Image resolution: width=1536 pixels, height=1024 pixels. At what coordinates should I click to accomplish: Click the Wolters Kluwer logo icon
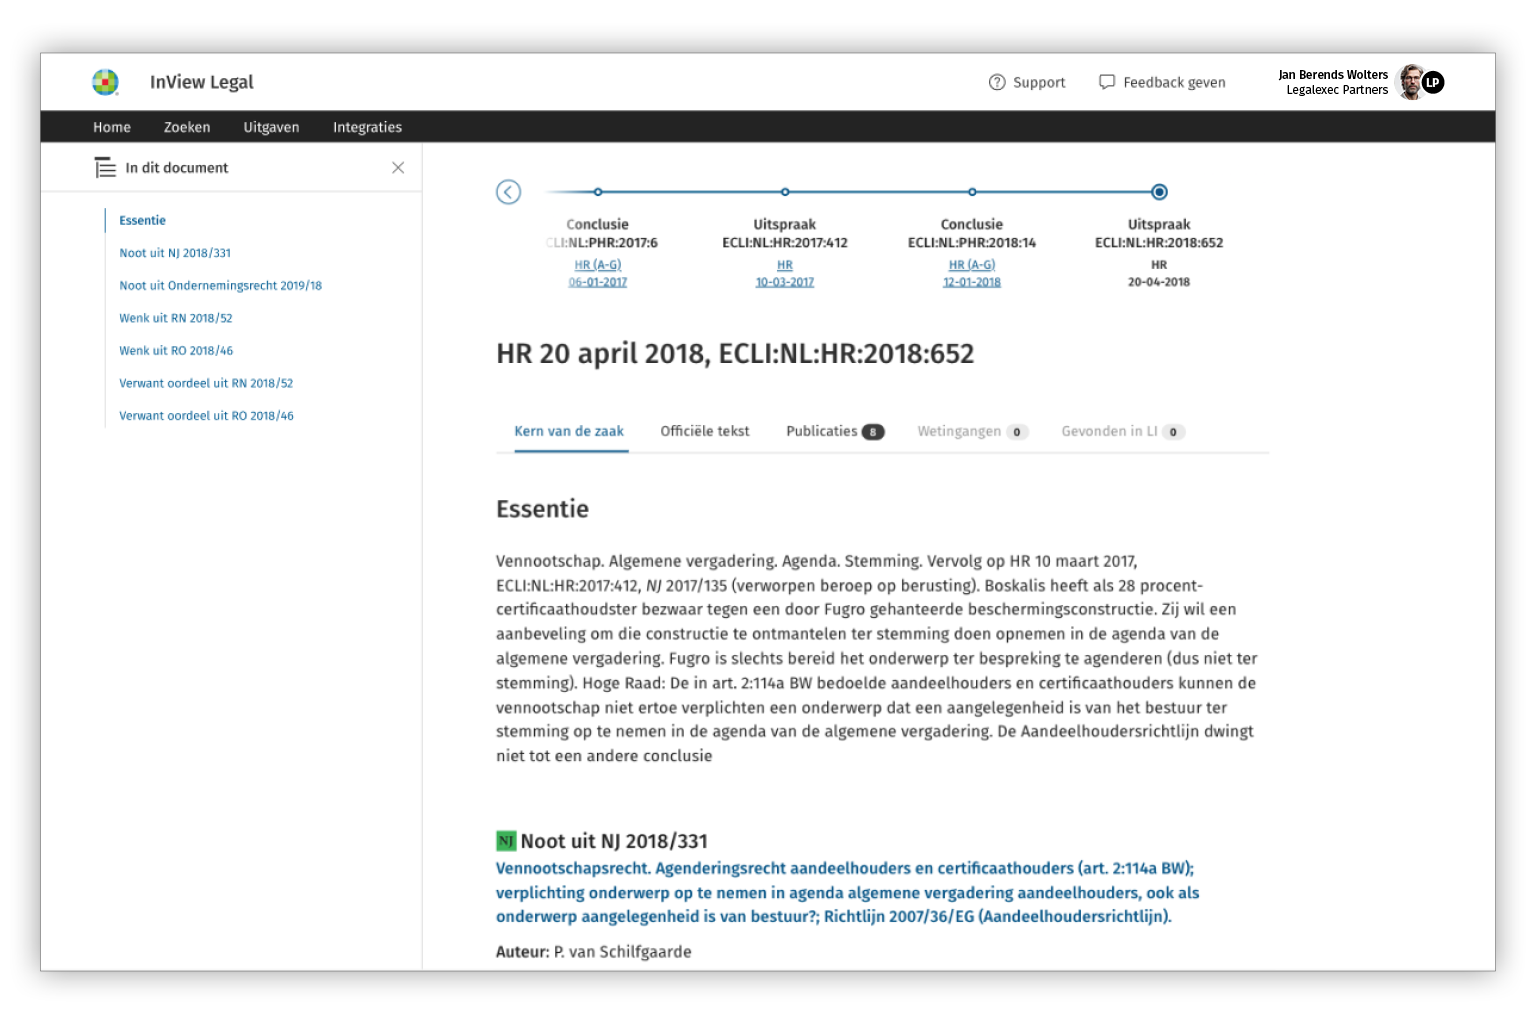point(105,82)
